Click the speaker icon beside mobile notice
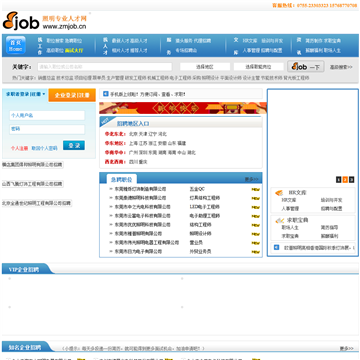 (106, 94)
